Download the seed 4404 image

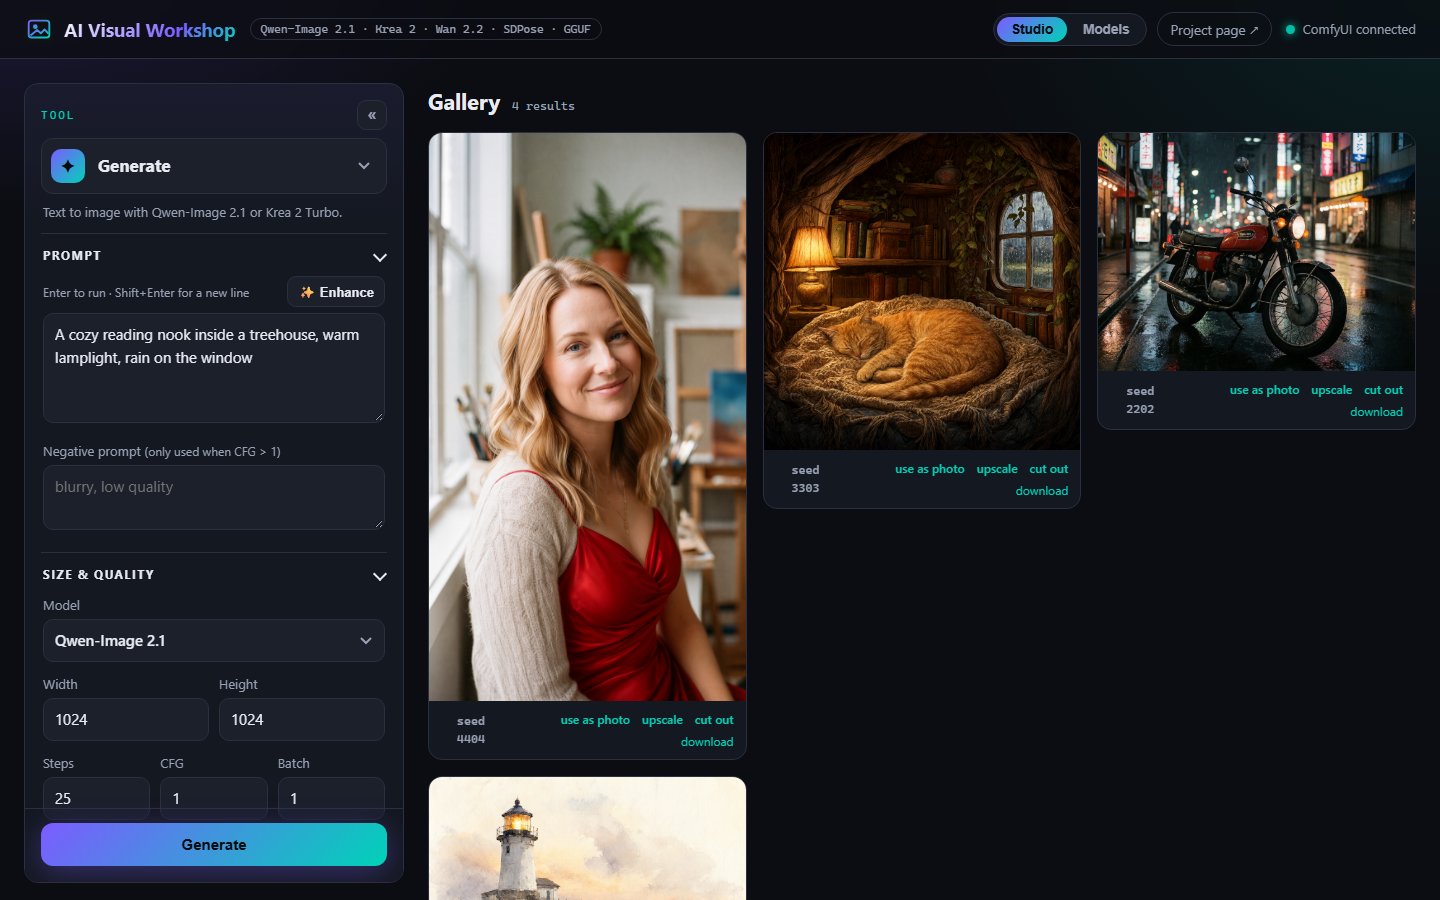707,742
